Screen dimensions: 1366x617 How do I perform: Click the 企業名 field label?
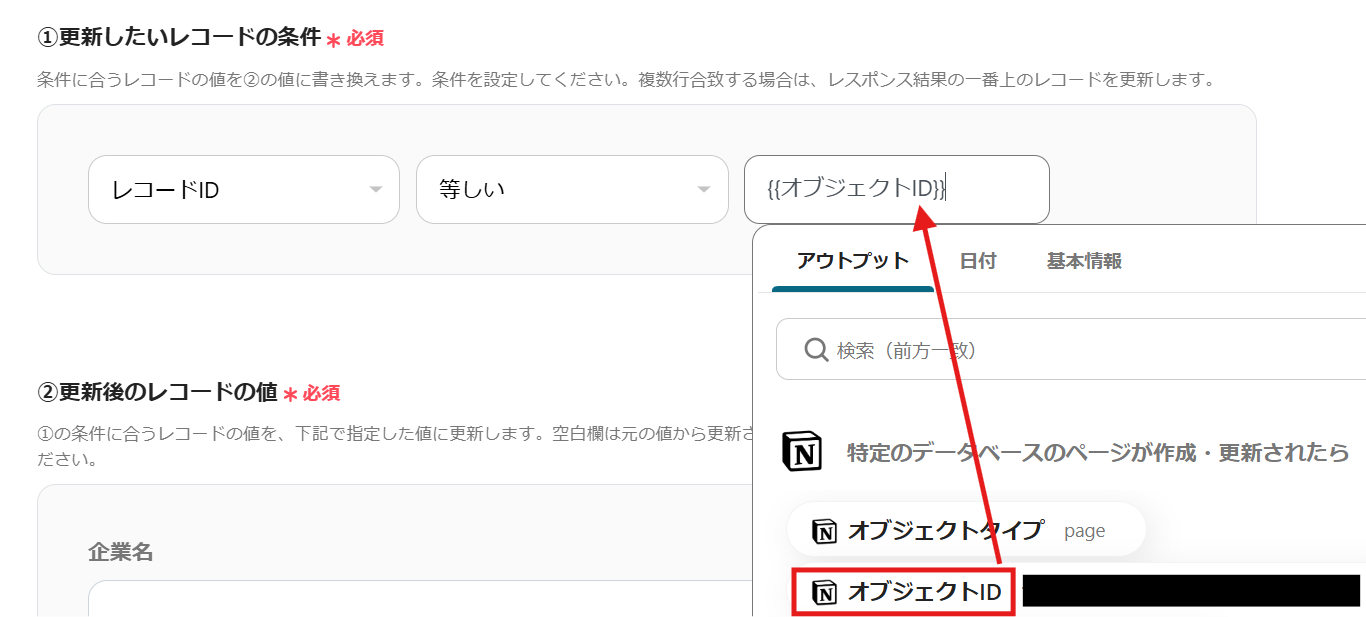coord(121,551)
